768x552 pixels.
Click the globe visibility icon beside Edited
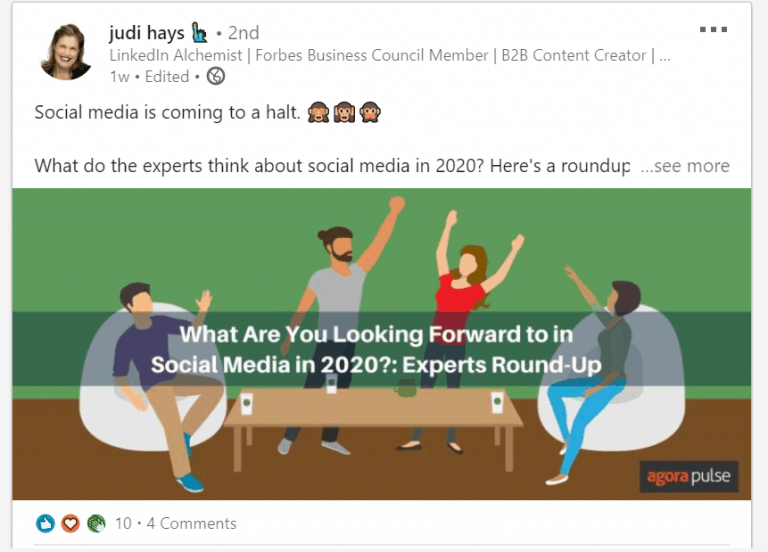click(215, 76)
